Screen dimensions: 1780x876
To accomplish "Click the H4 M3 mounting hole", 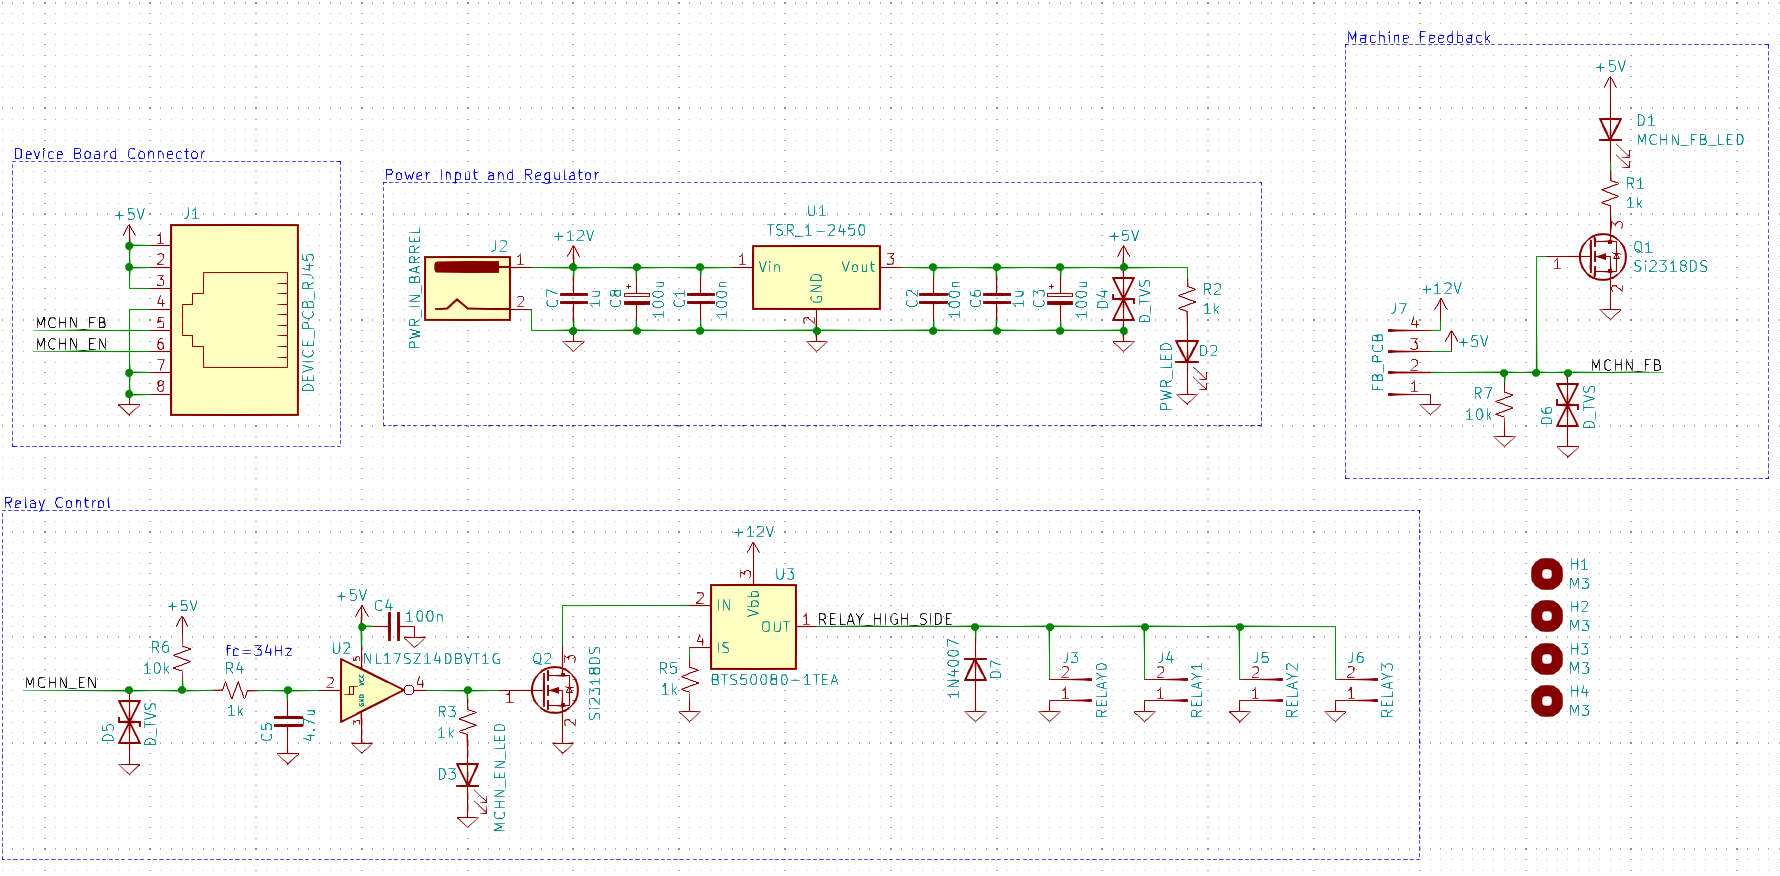I will tap(1546, 701).
